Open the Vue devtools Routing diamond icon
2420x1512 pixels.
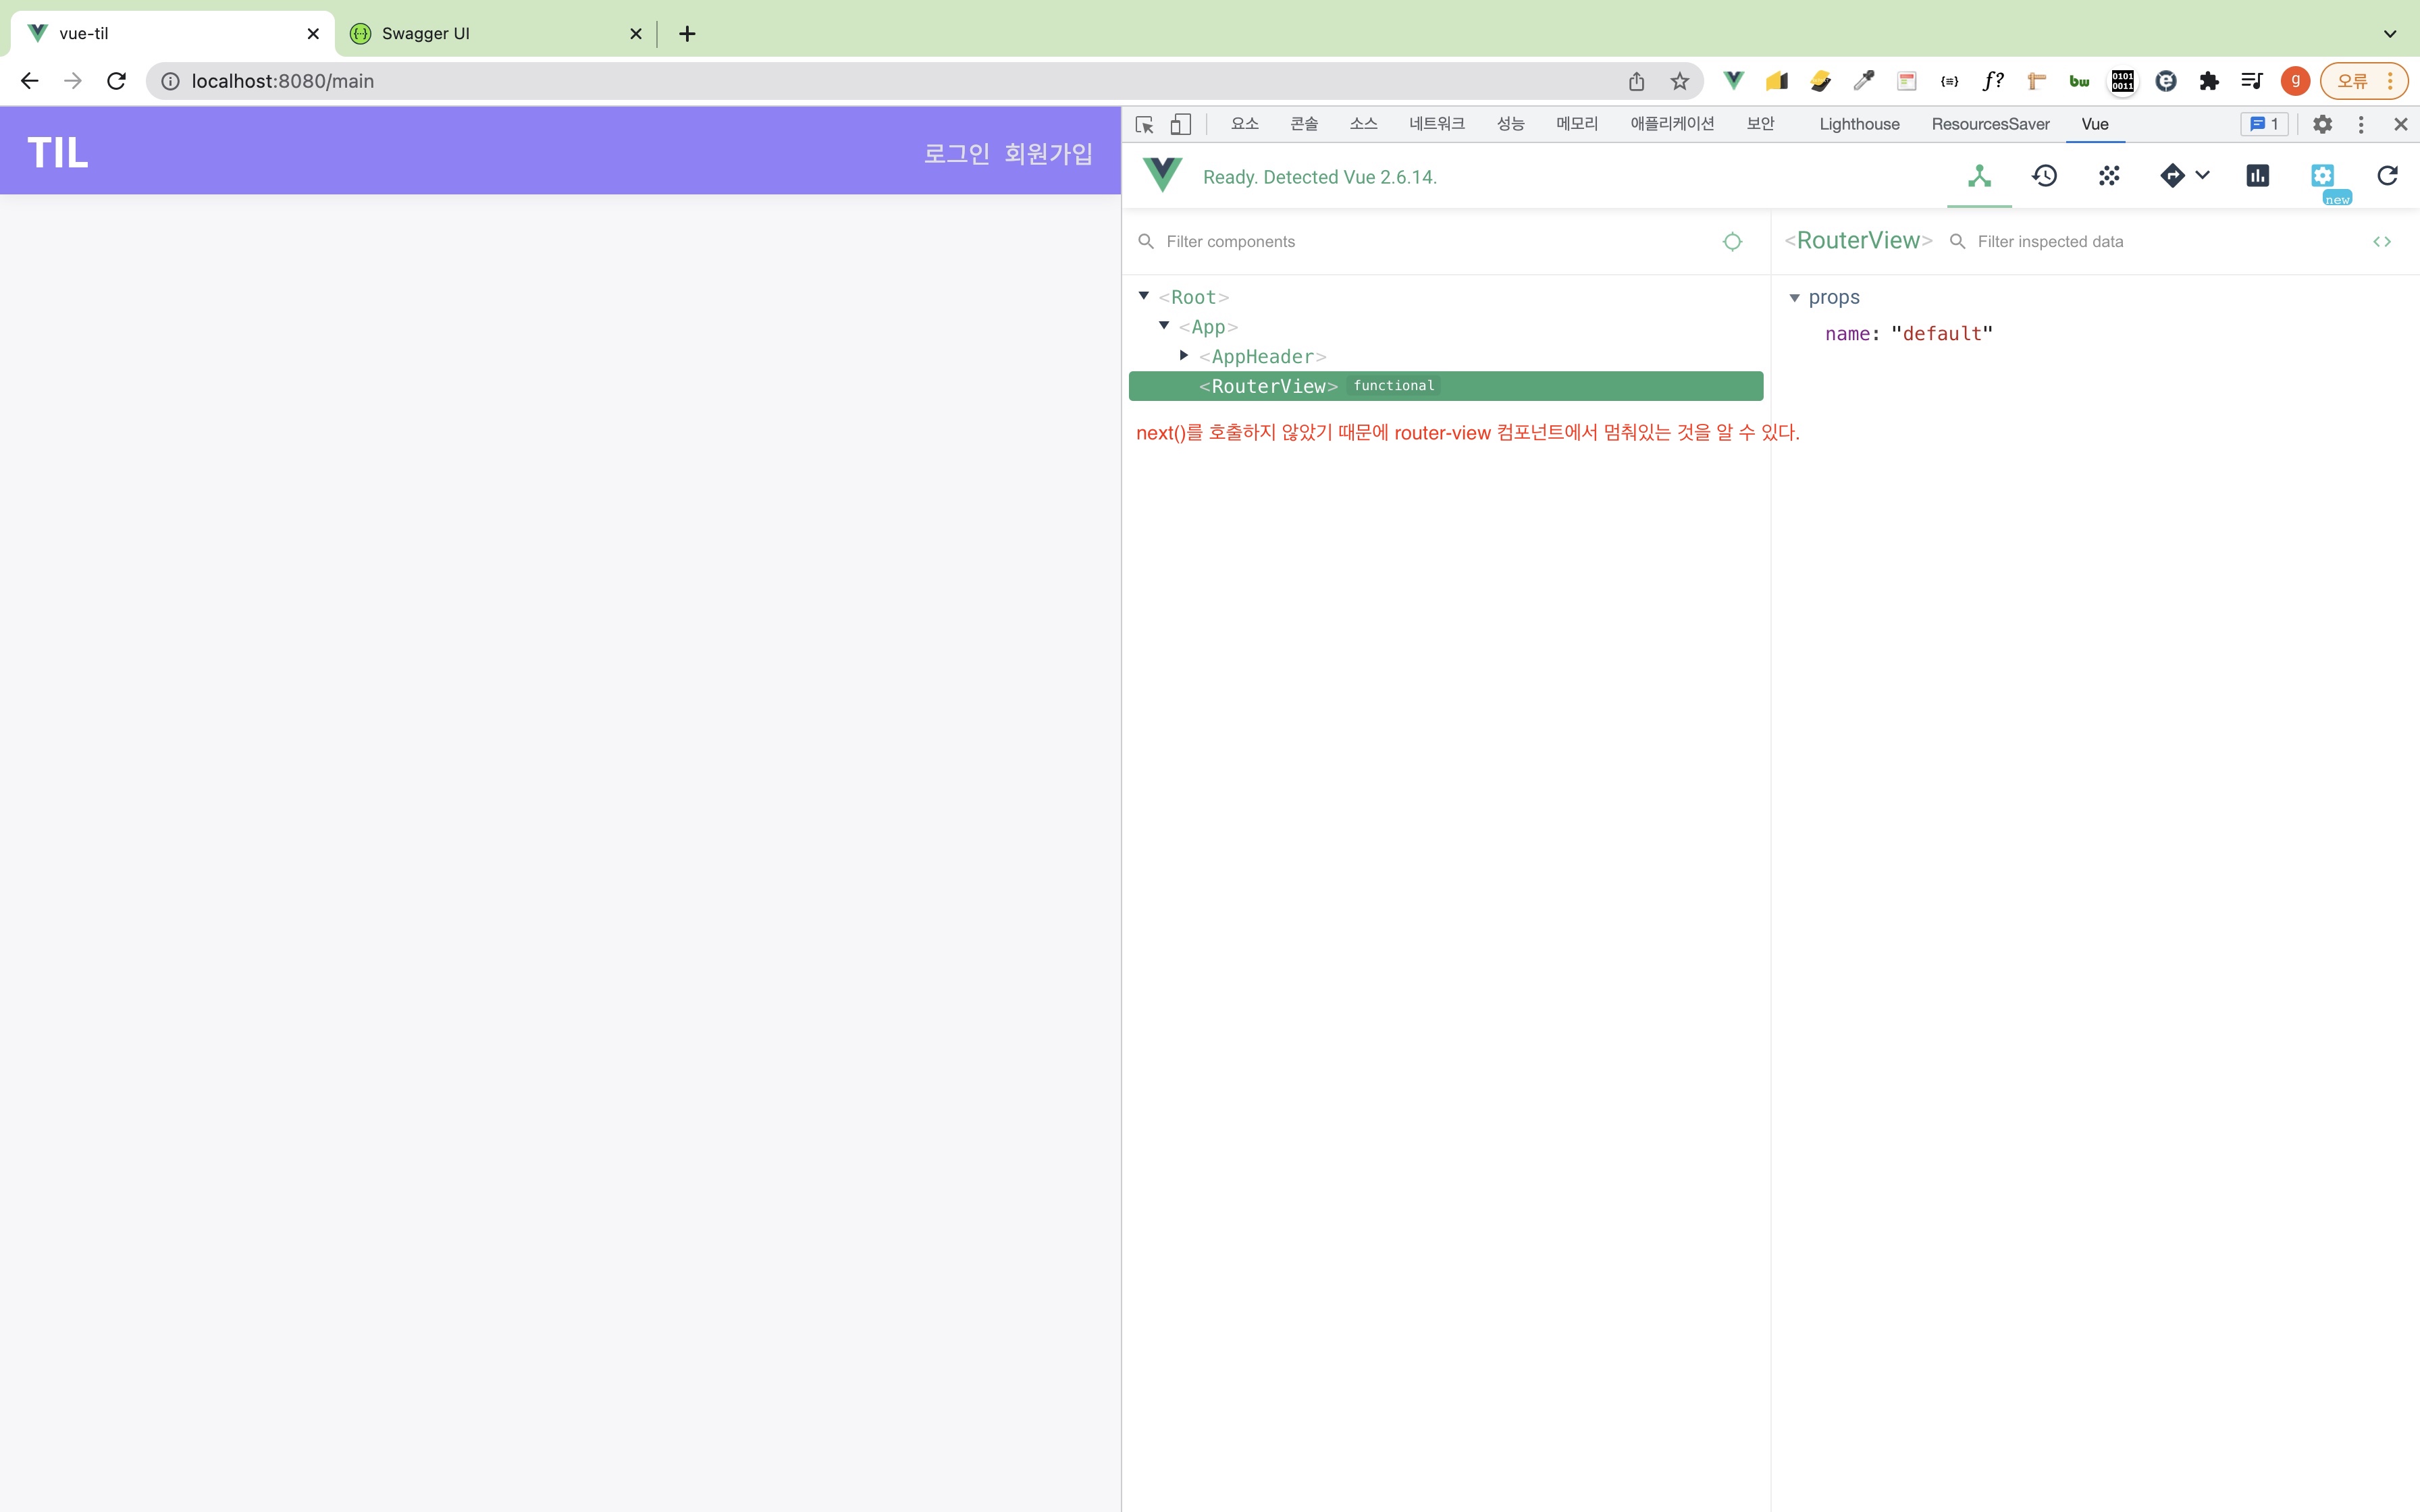pos(2172,176)
